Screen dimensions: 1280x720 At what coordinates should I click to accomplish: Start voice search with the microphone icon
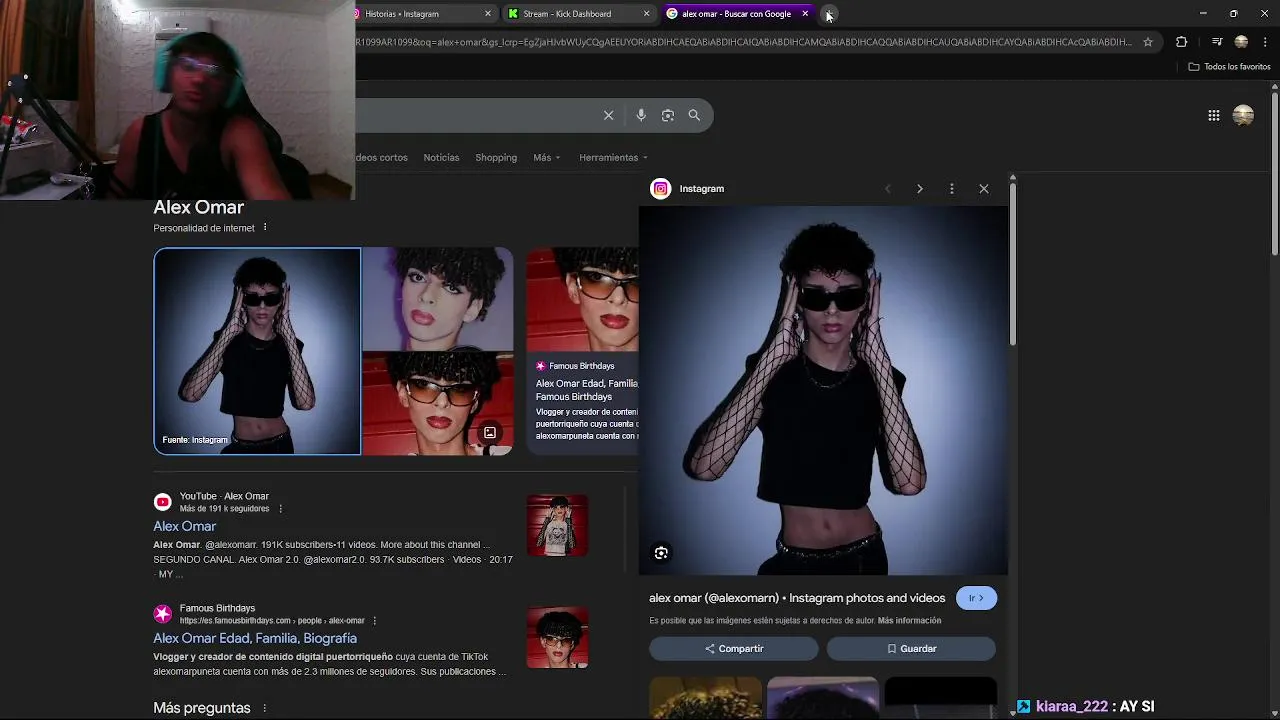(641, 115)
